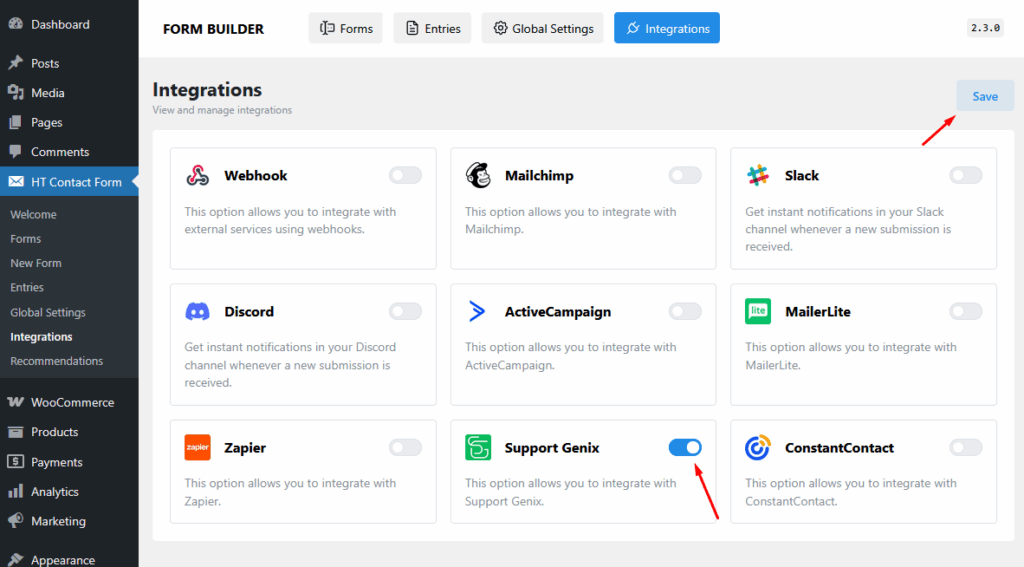Viewport: 1024px width, 567px height.
Task: Open the Recommendations sidebar link
Action: (x=56, y=361)
